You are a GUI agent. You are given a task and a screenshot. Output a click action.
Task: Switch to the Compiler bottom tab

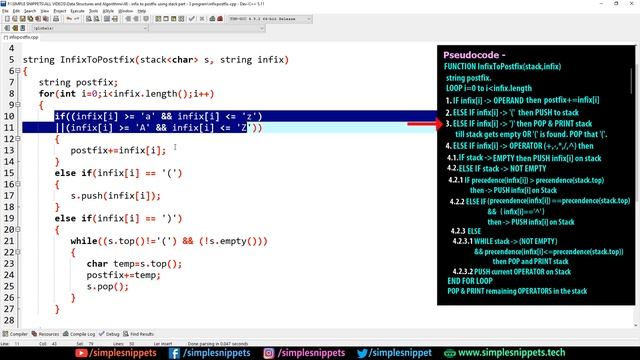[x=15, y=334]
